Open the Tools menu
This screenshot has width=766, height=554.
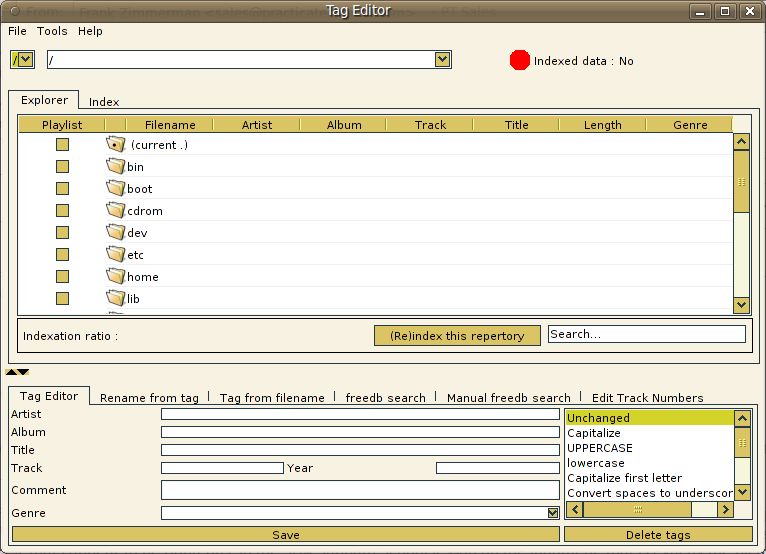52,31
